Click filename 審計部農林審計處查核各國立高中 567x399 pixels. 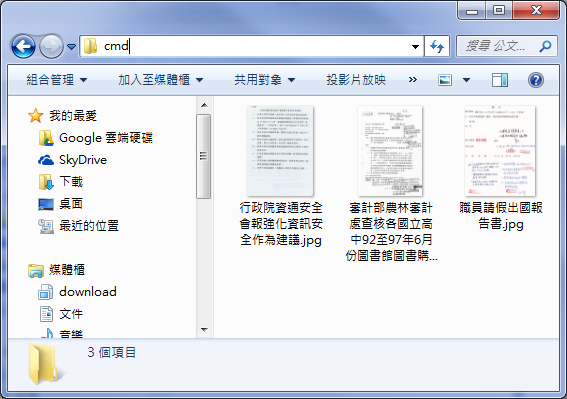pos(391,232)
